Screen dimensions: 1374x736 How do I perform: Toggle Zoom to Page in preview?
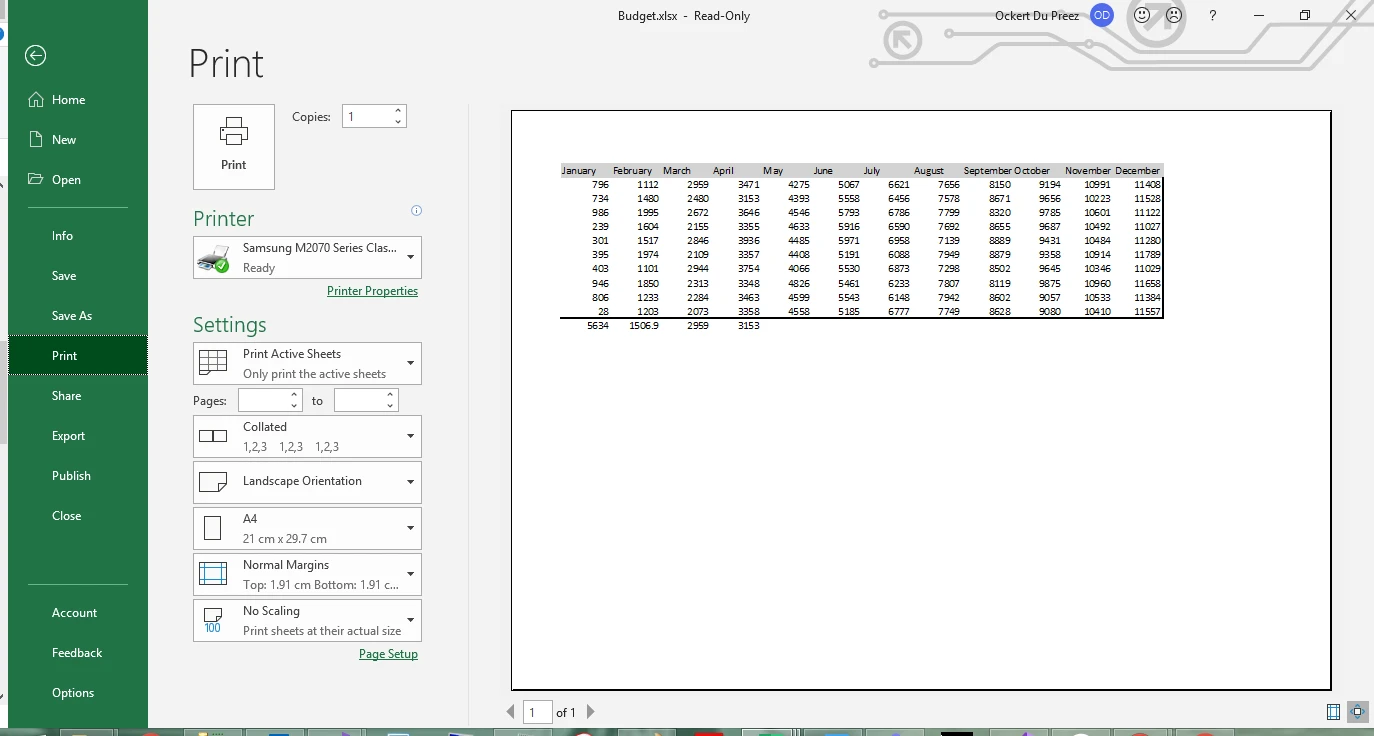point(1357,712)
